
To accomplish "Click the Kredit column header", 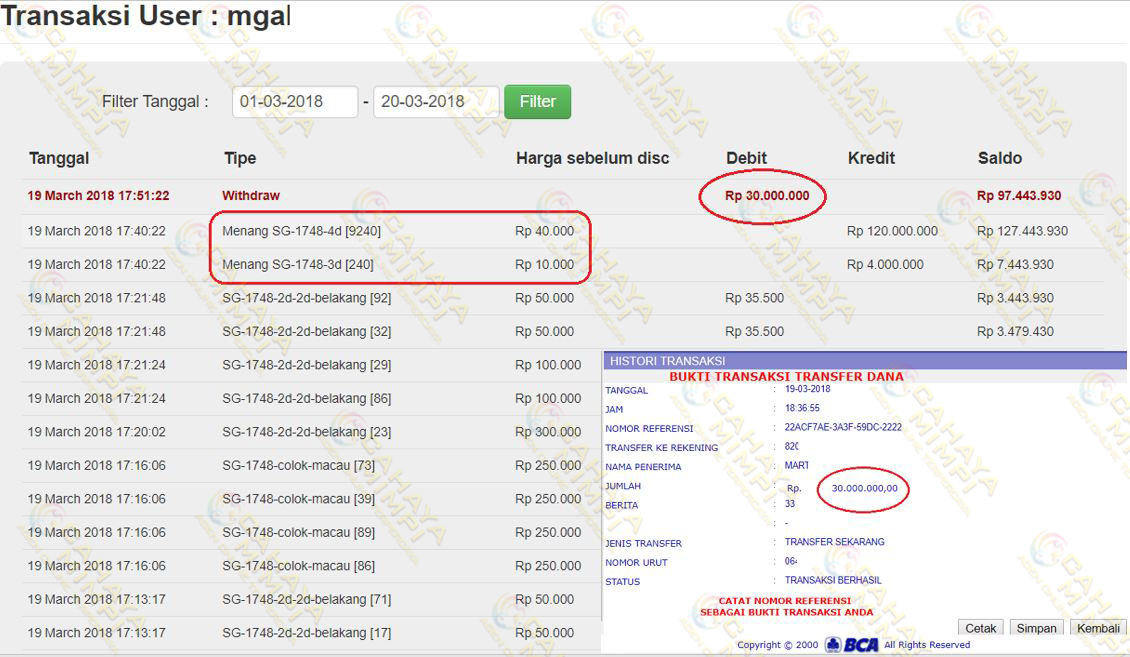I will (x=871, y=158).
